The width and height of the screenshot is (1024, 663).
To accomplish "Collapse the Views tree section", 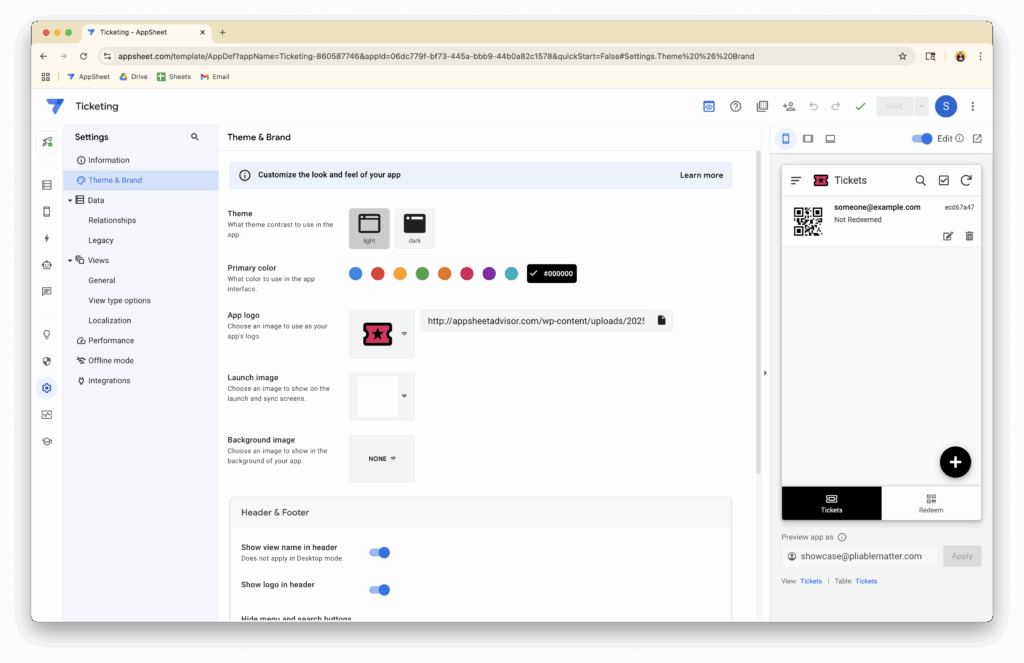I will coord(70,261).
